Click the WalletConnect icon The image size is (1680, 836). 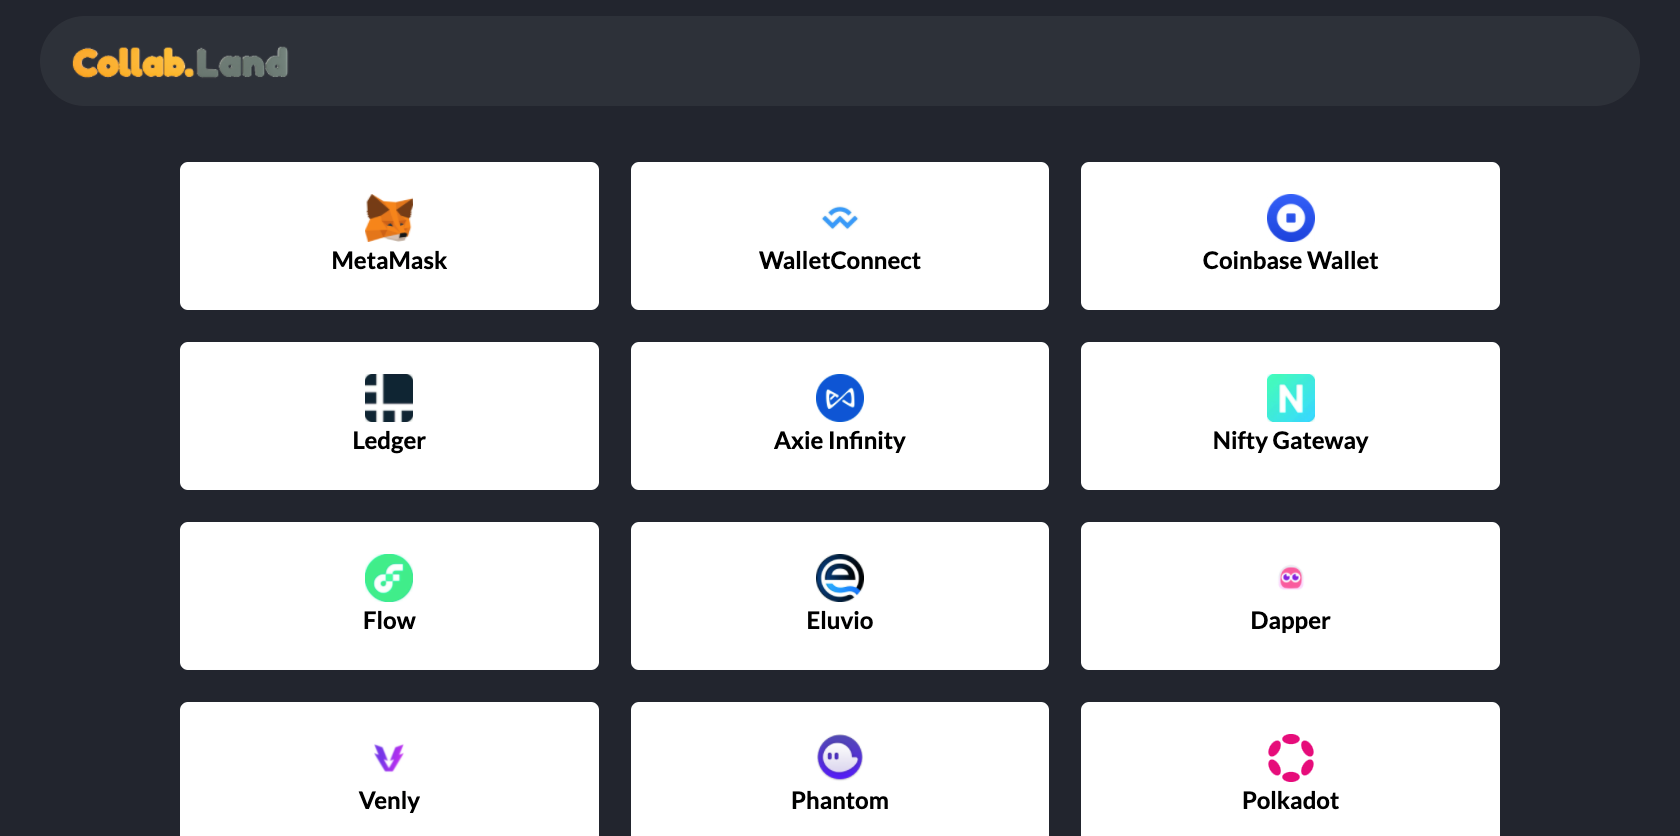840,217
